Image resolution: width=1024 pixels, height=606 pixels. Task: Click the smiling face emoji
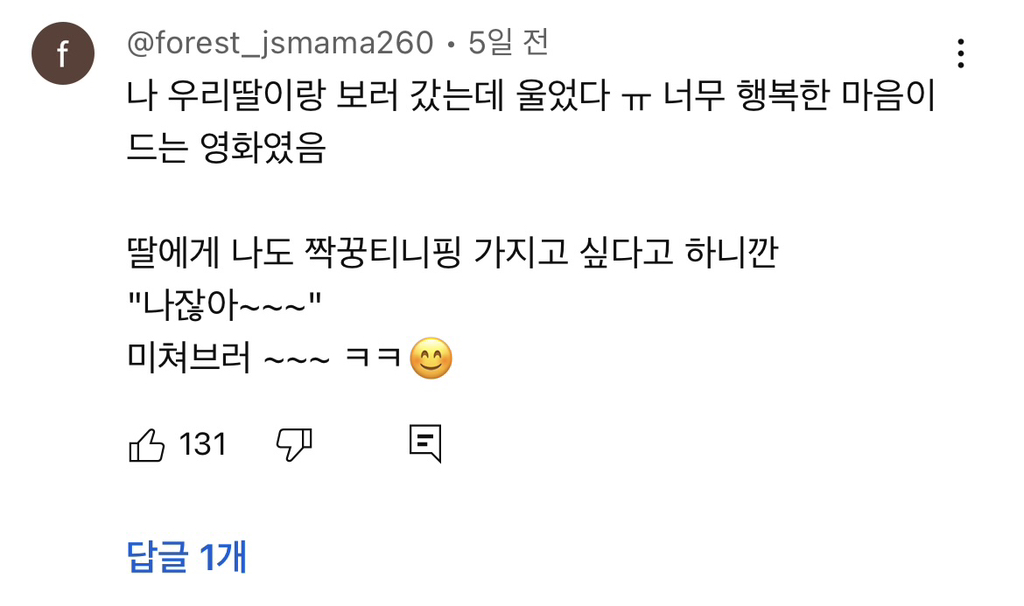432,360
